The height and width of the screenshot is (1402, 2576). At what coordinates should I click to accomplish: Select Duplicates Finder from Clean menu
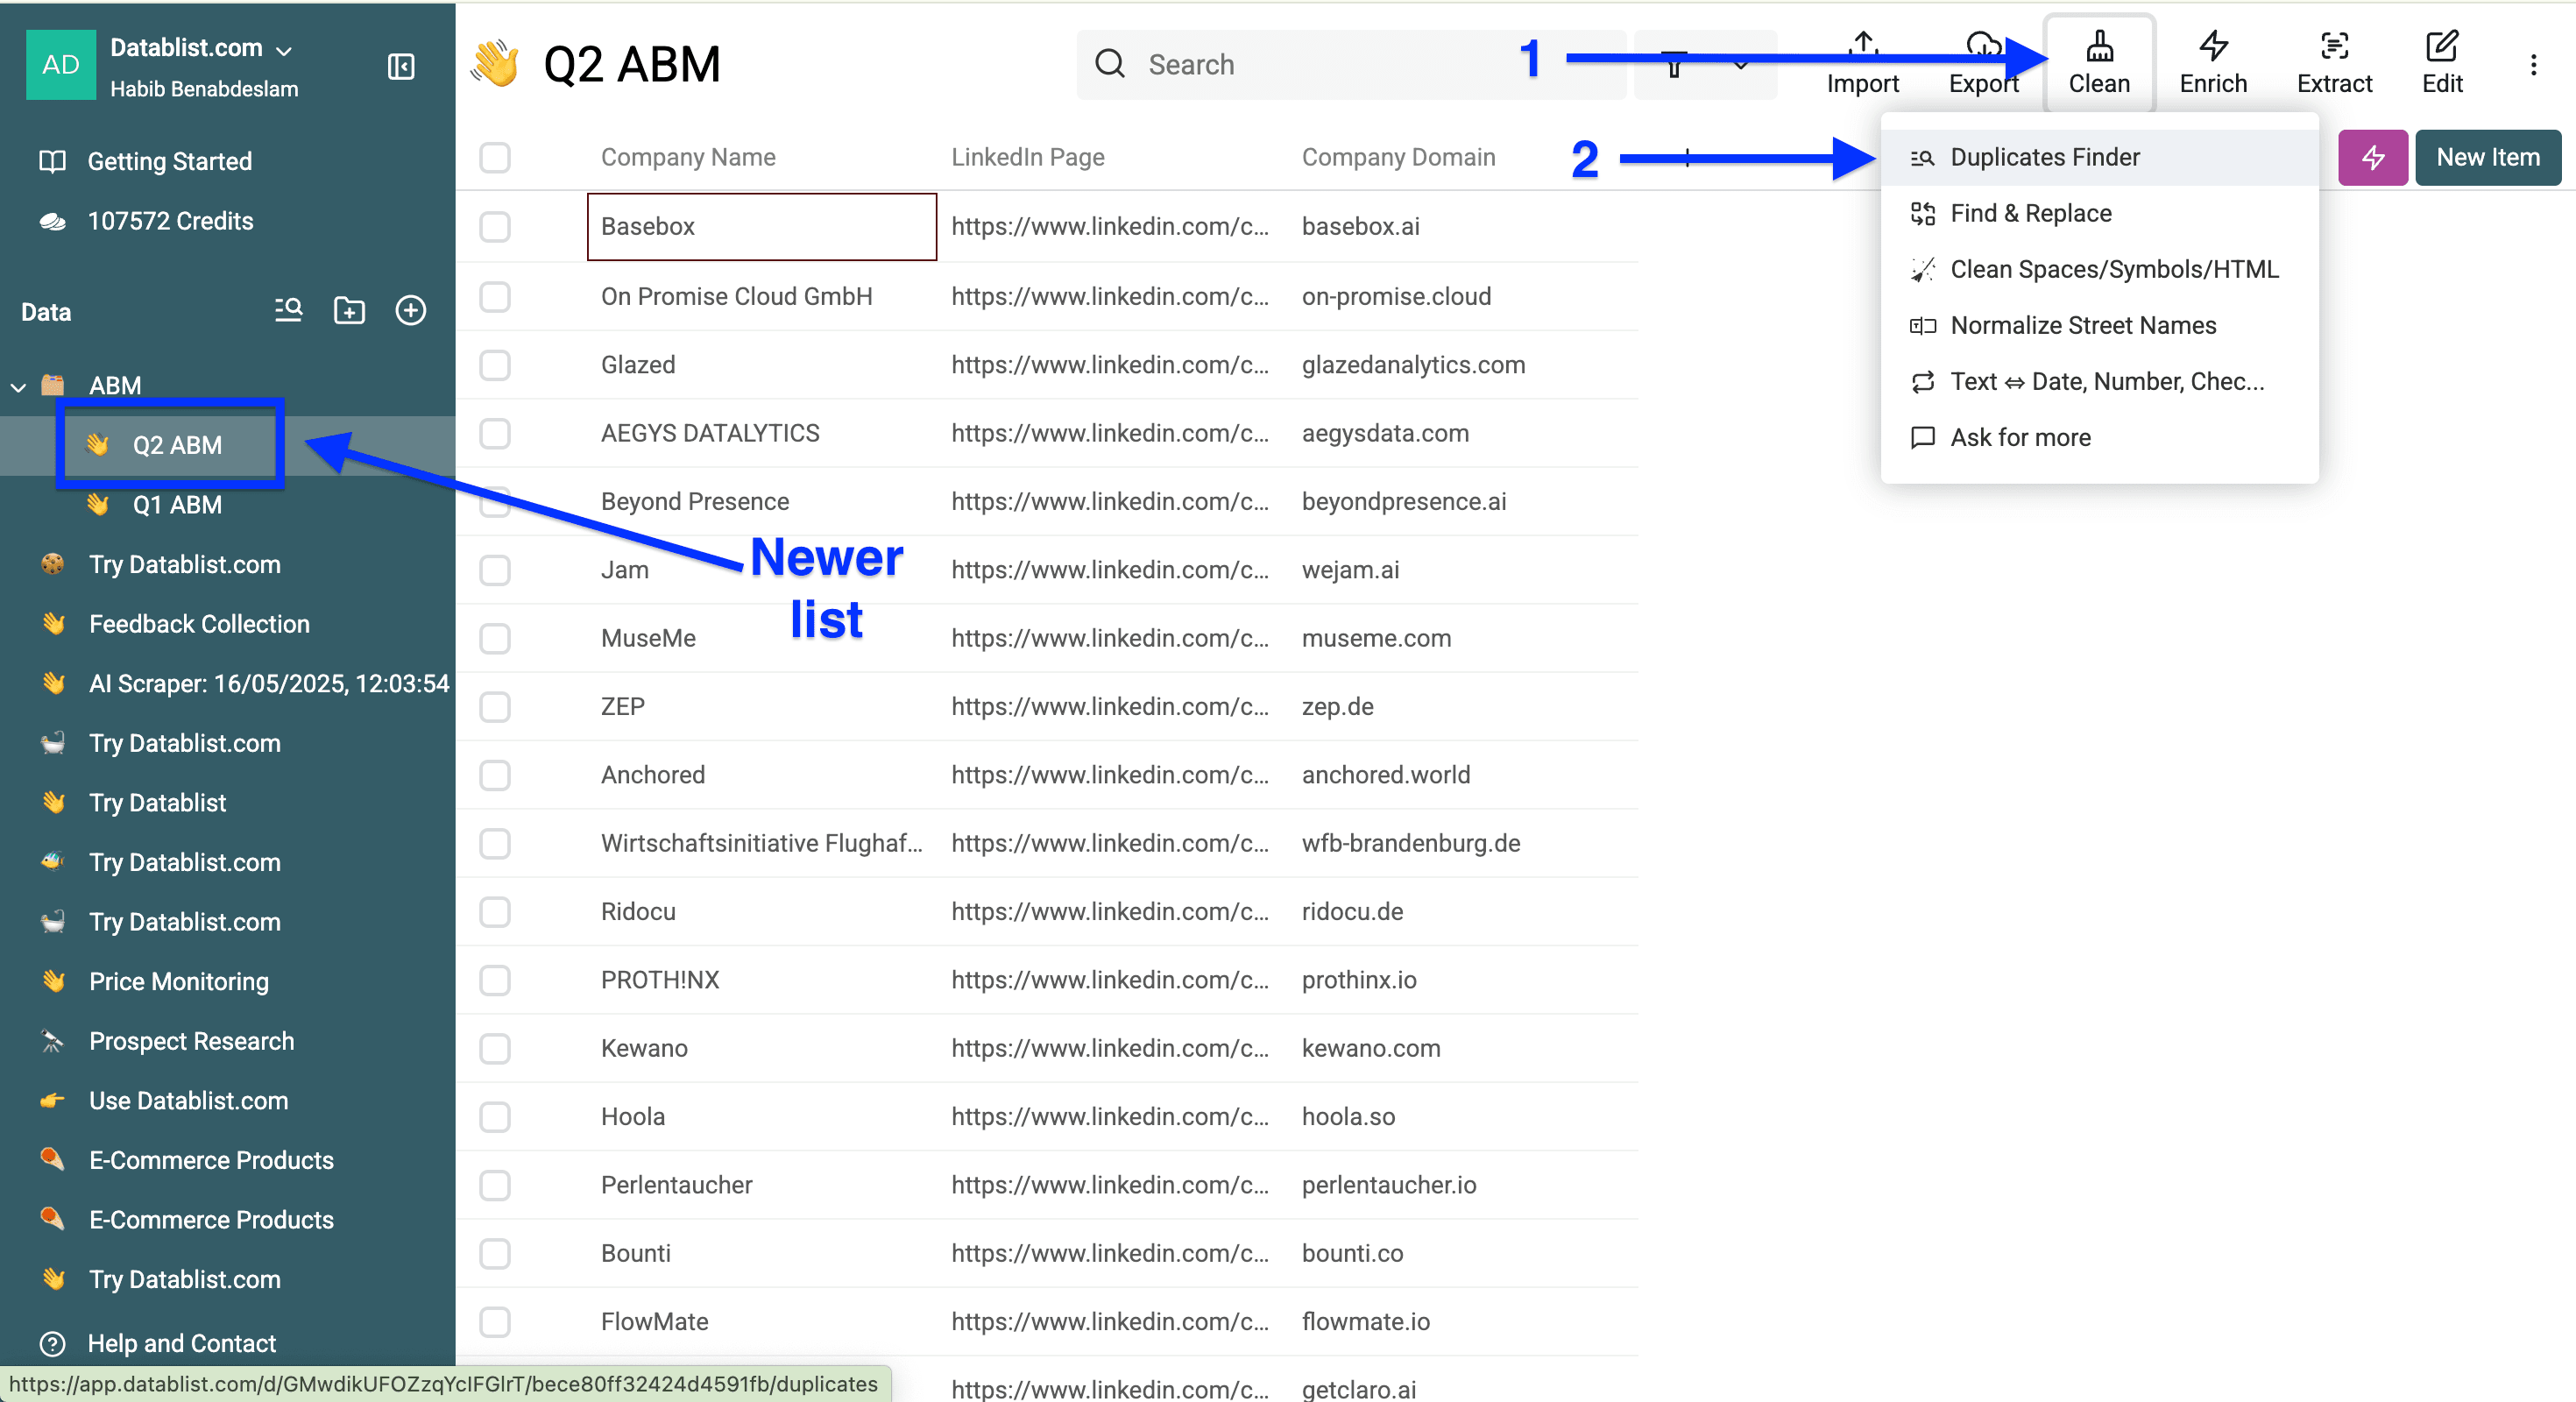(2044, 157)
